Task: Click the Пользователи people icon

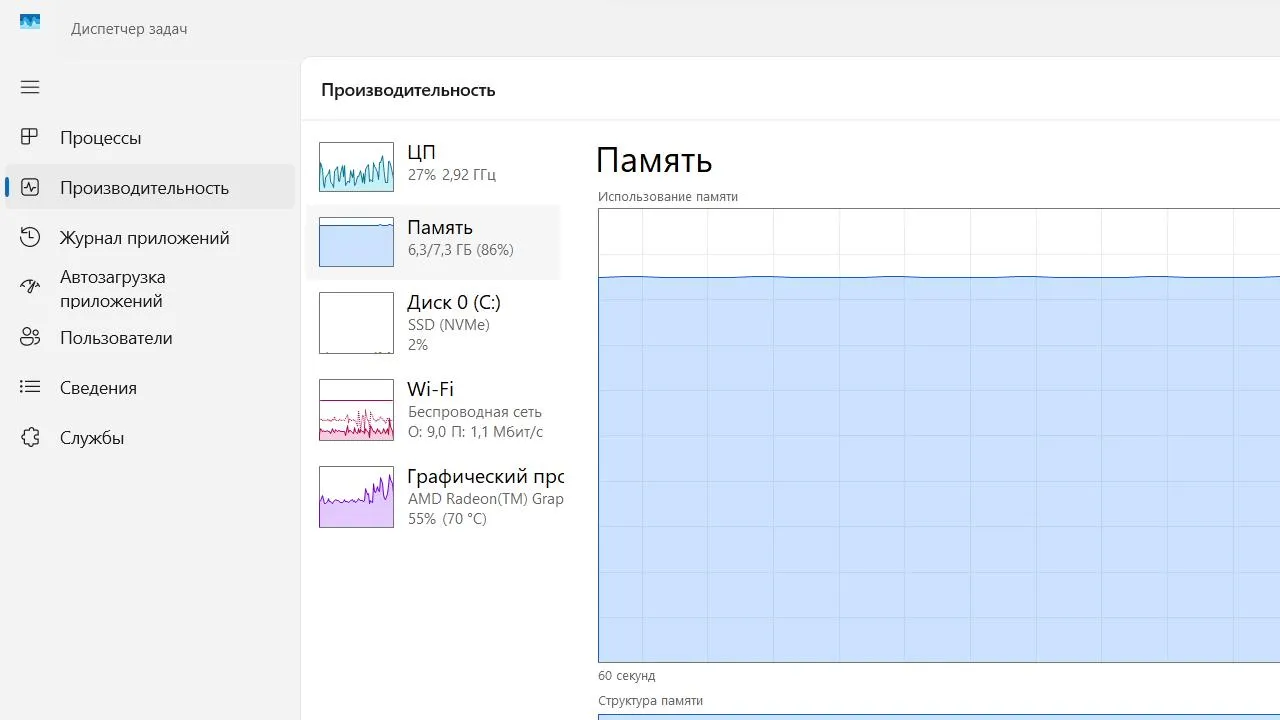Action: pos(30,338)
